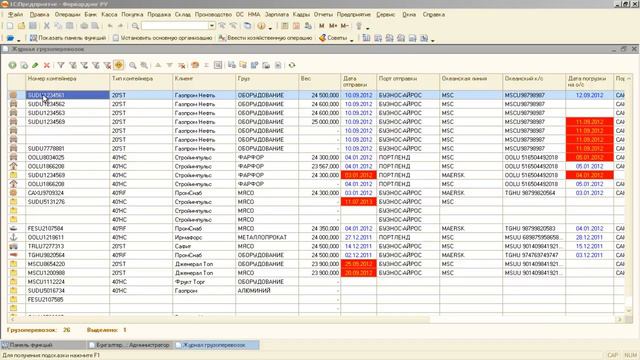The image size is (640, 360).
Task: Open the Продажа menu
Action: 159,14
